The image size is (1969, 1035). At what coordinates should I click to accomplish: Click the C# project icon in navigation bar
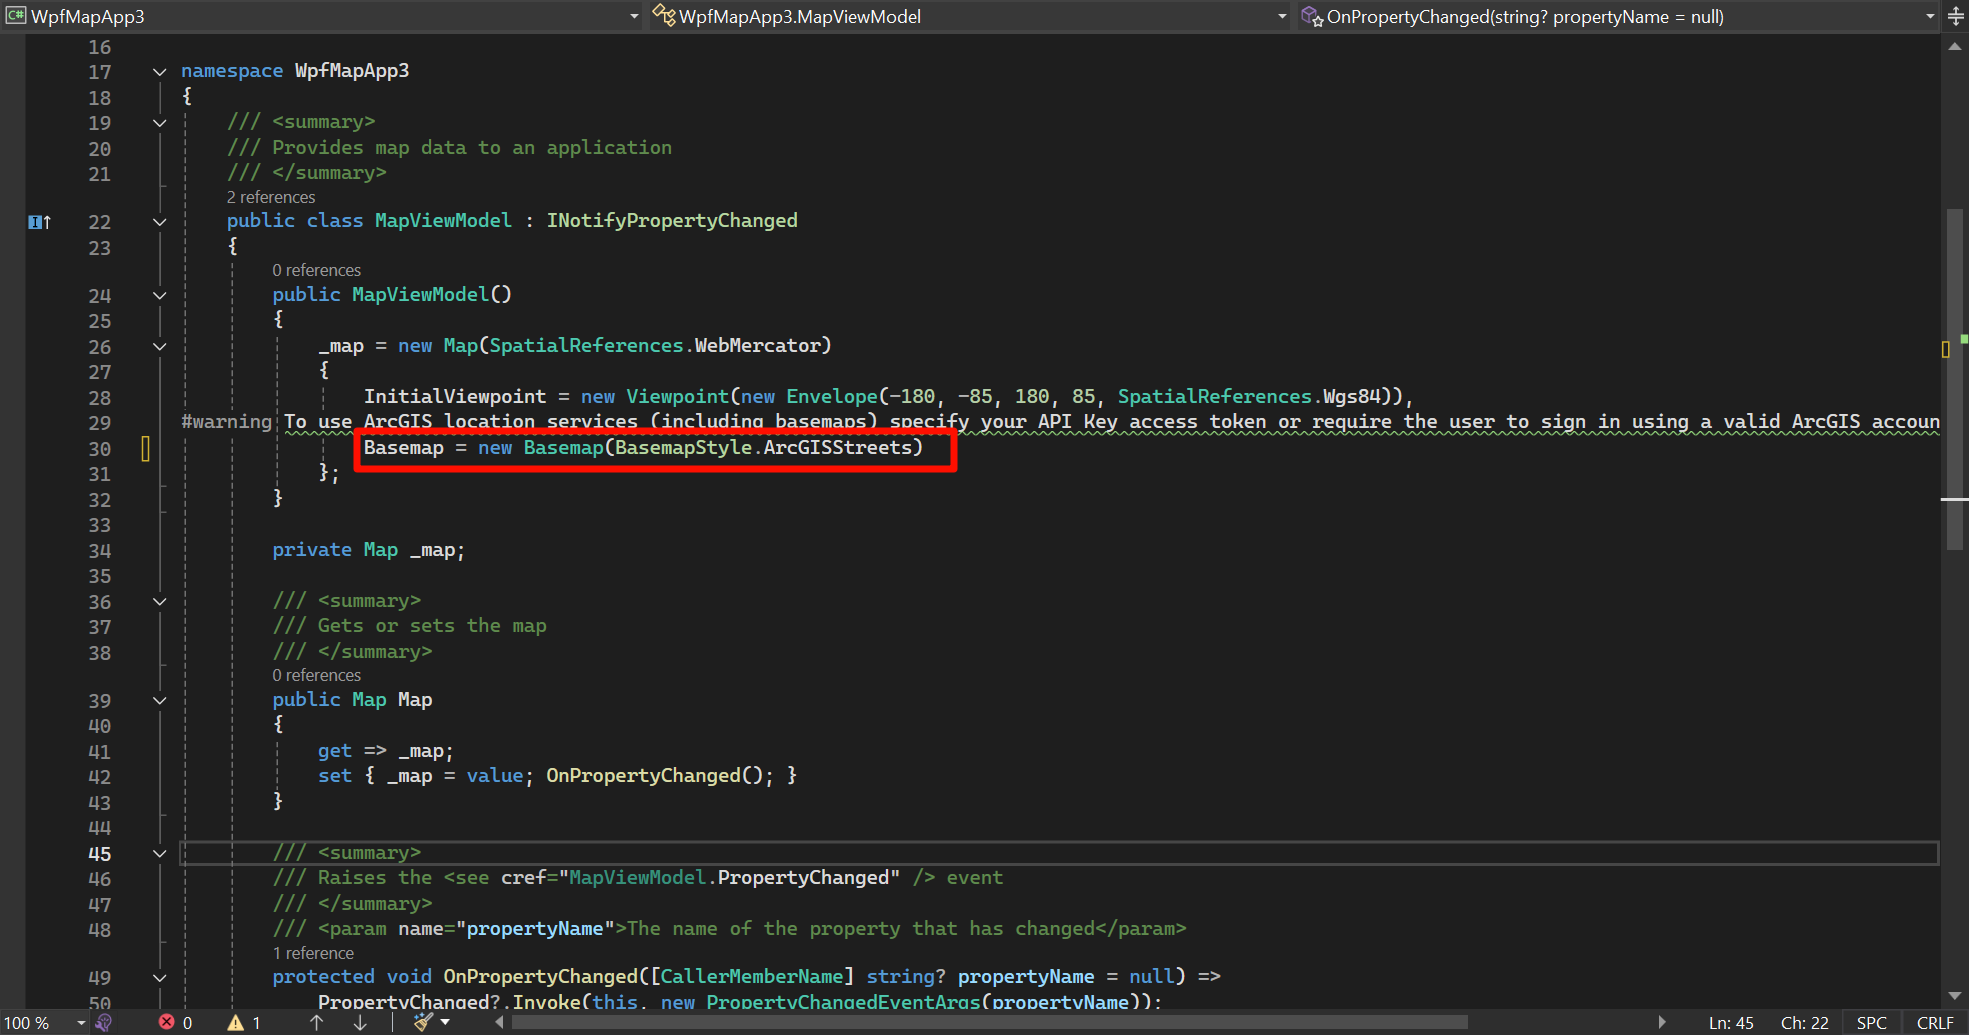(15, 16)
